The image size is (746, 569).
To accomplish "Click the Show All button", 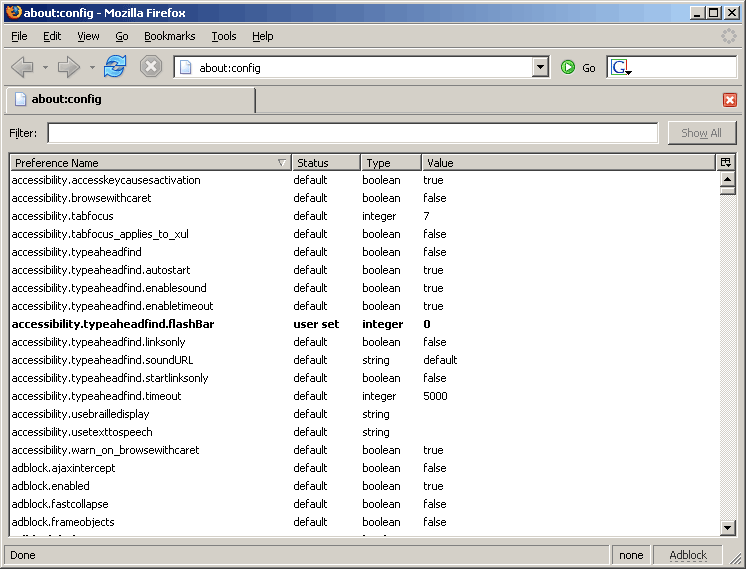I will 701,133.
